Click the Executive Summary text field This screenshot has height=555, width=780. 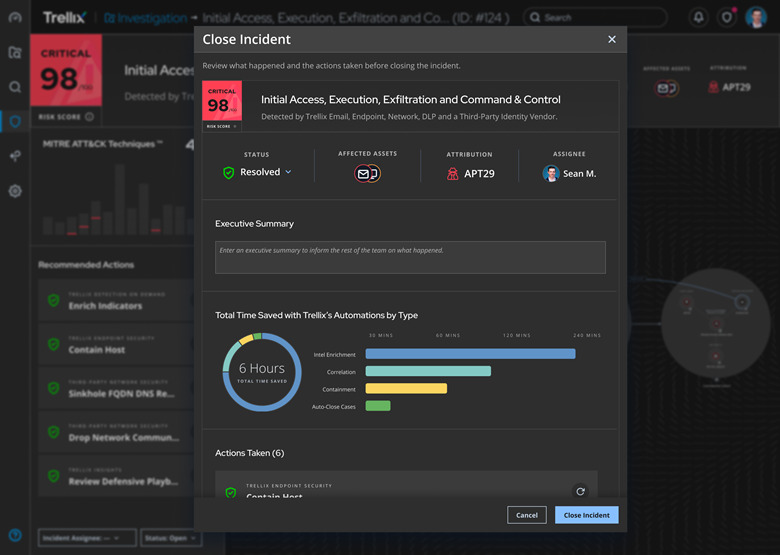[410, 257]
